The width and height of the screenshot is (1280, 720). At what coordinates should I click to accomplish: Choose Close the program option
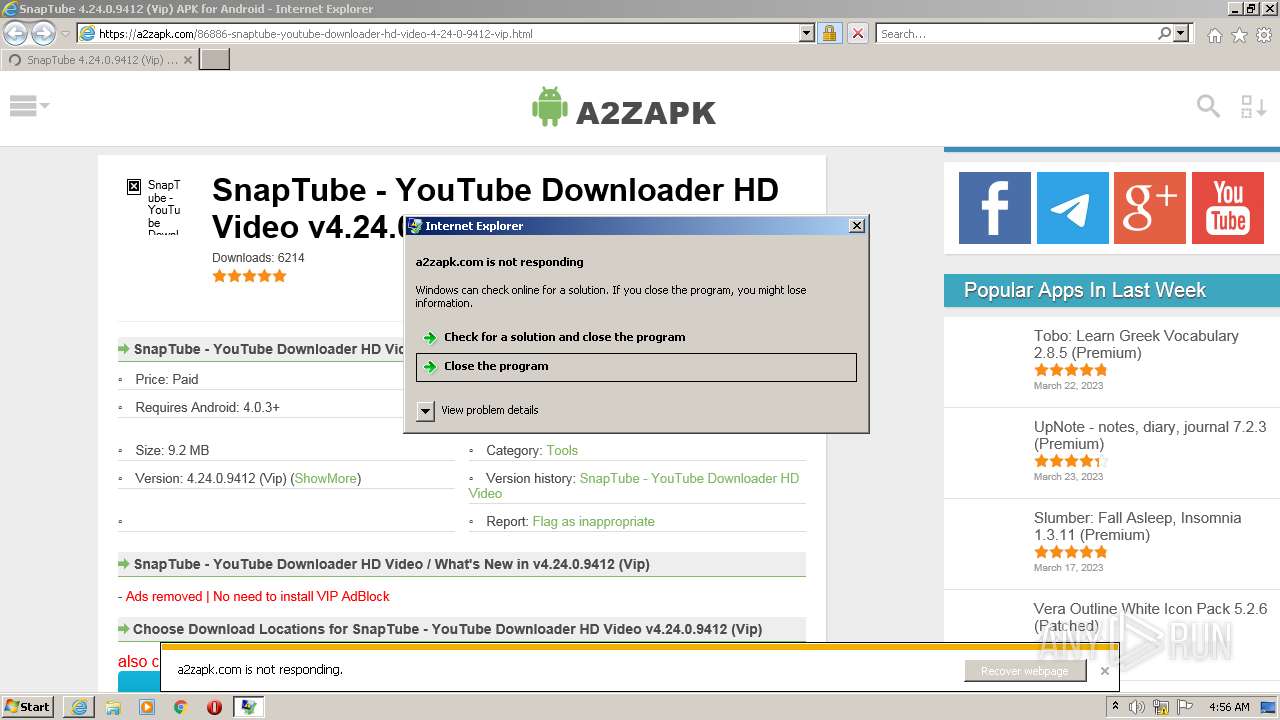[x=636, y=367]
